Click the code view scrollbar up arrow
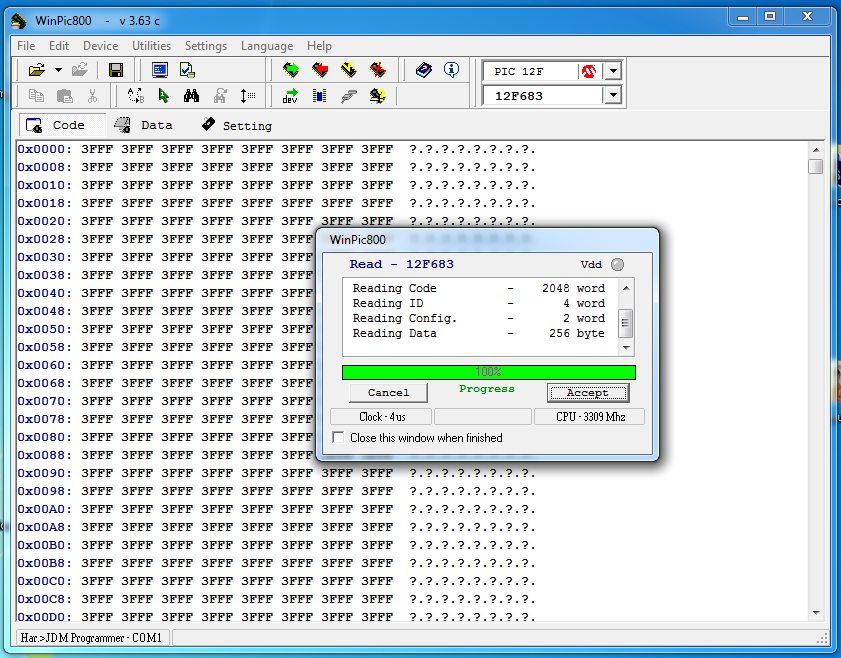This screenshot has width=841, height=658. coord(816,150)
